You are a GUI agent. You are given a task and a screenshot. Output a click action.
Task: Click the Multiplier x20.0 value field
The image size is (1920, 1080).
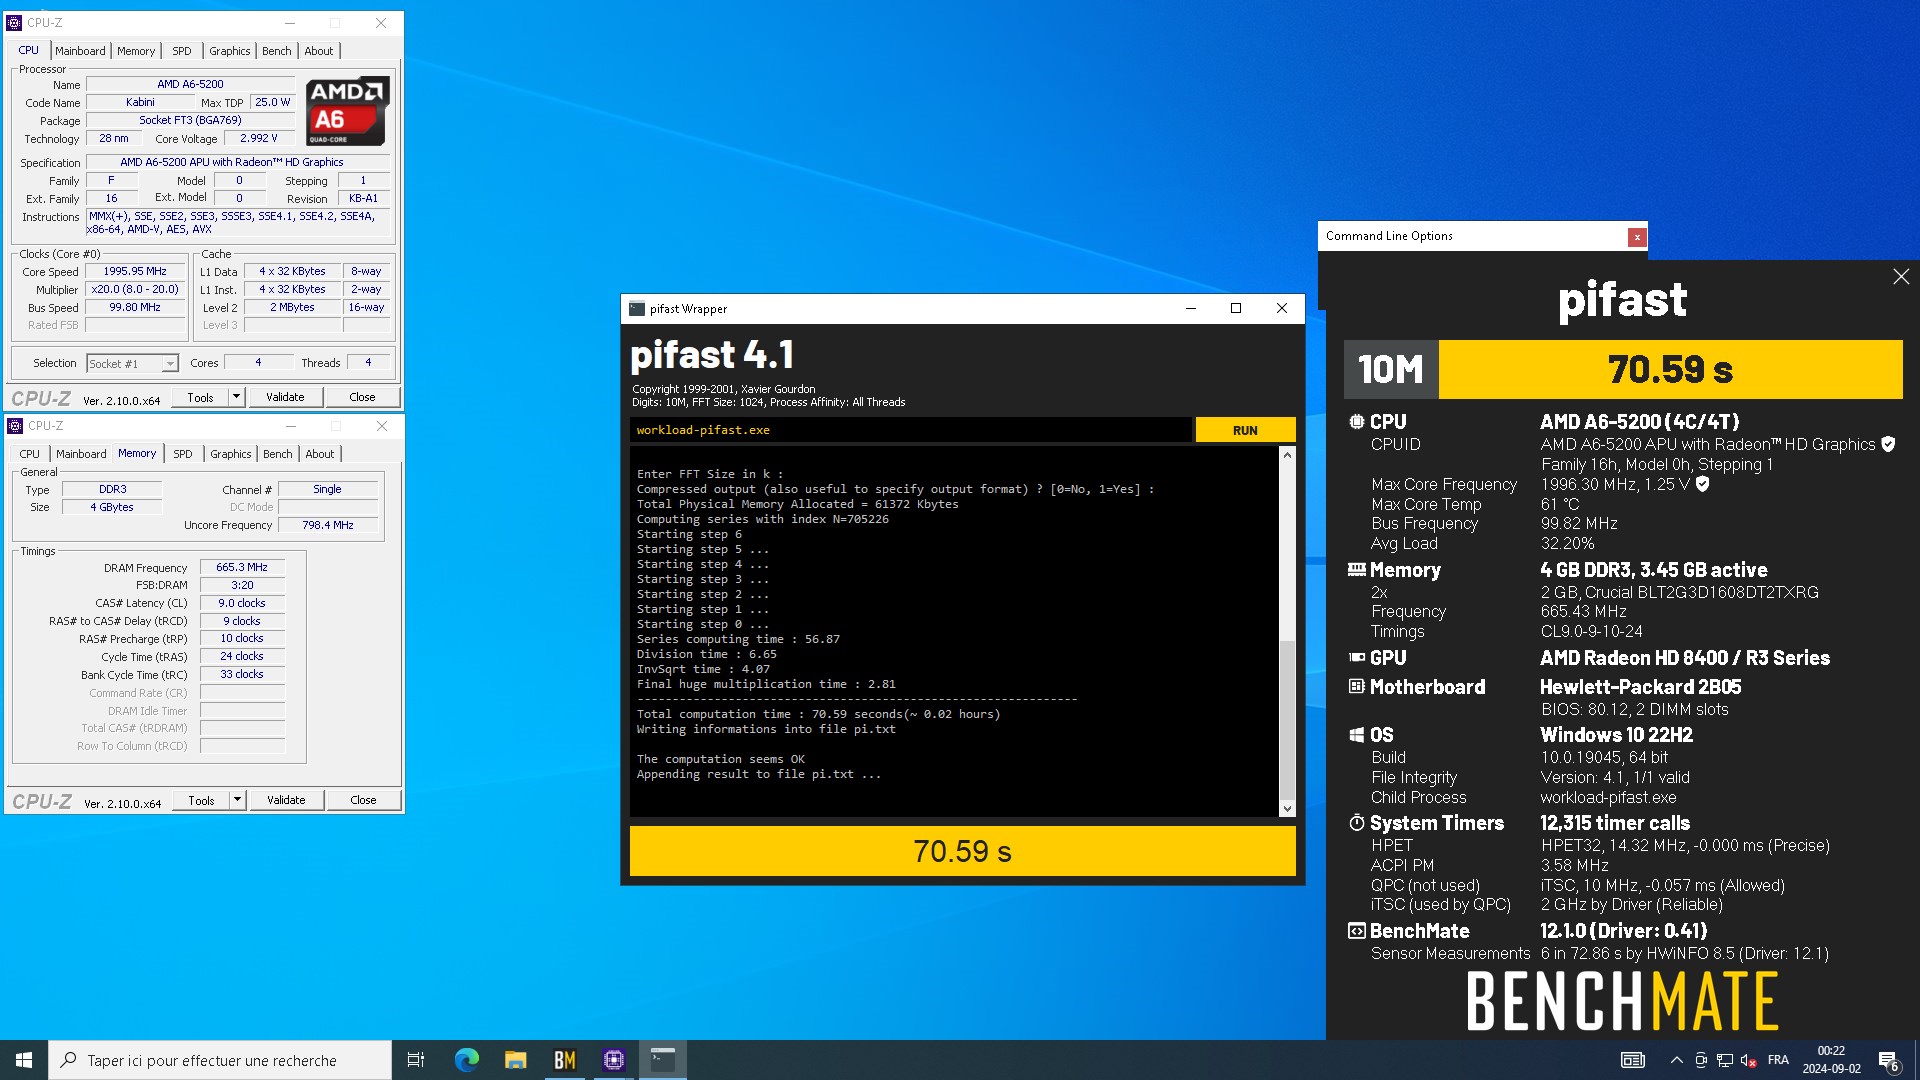point(135,289)
